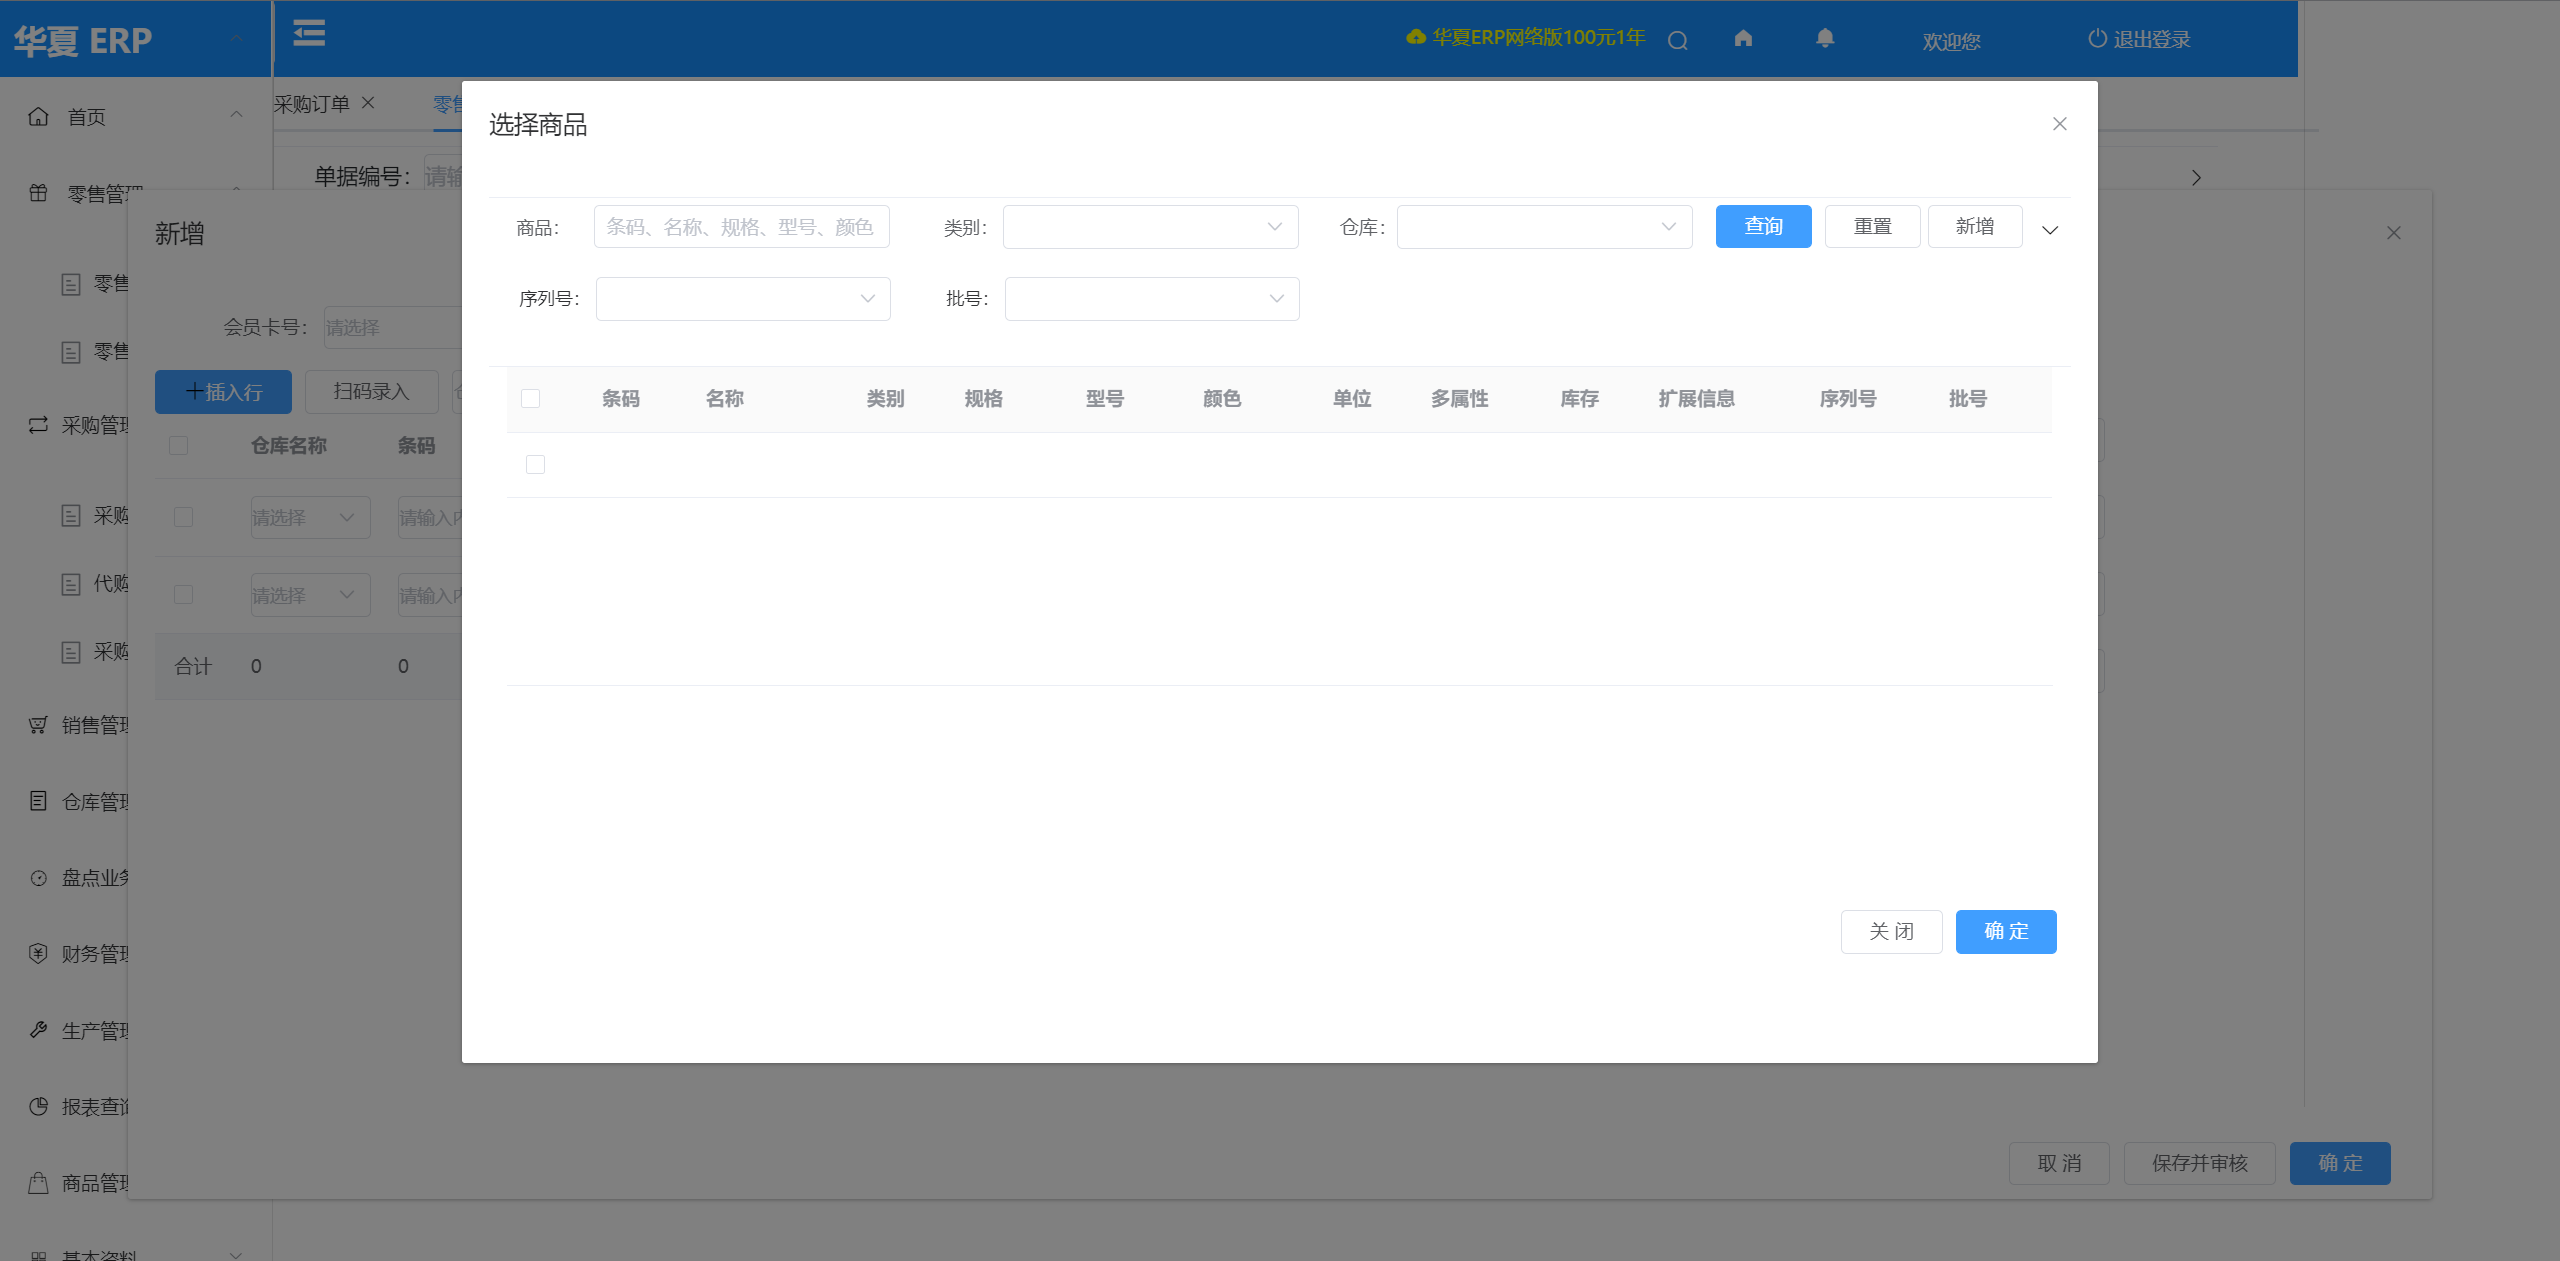Open the search icon in top bar

coord(1678,41)
